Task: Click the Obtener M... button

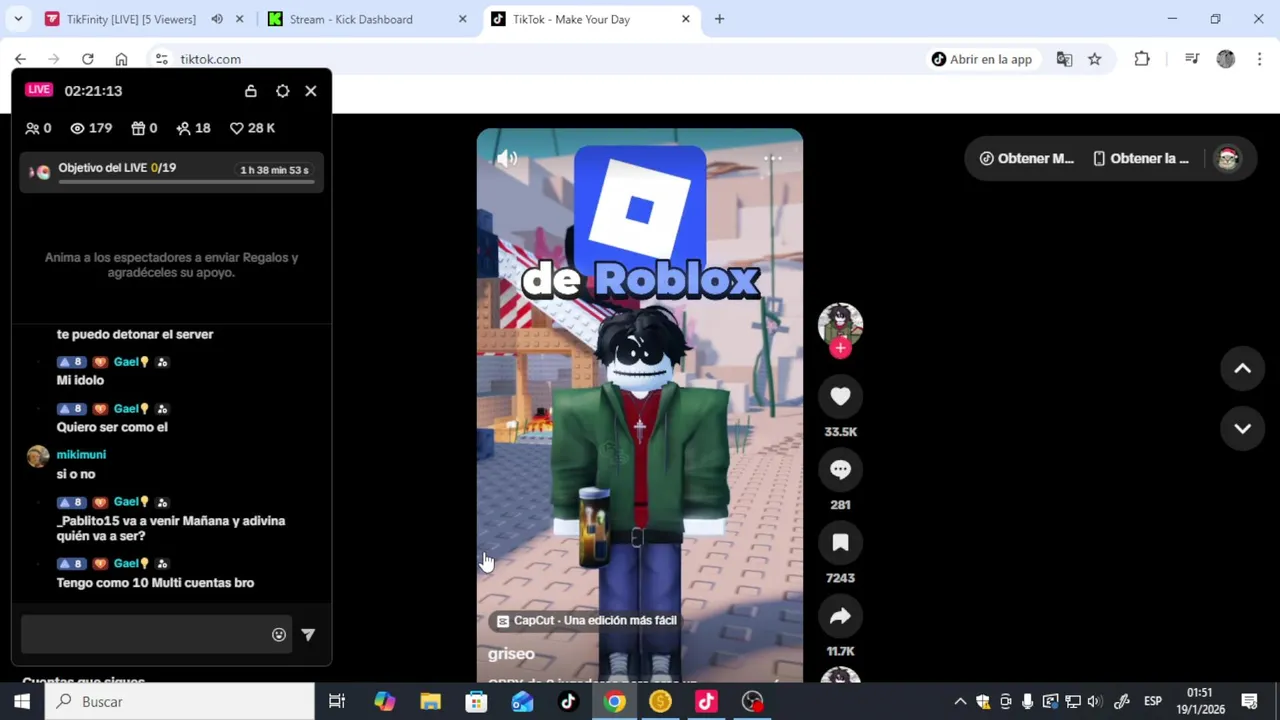Action: [x=1026, y=158]
